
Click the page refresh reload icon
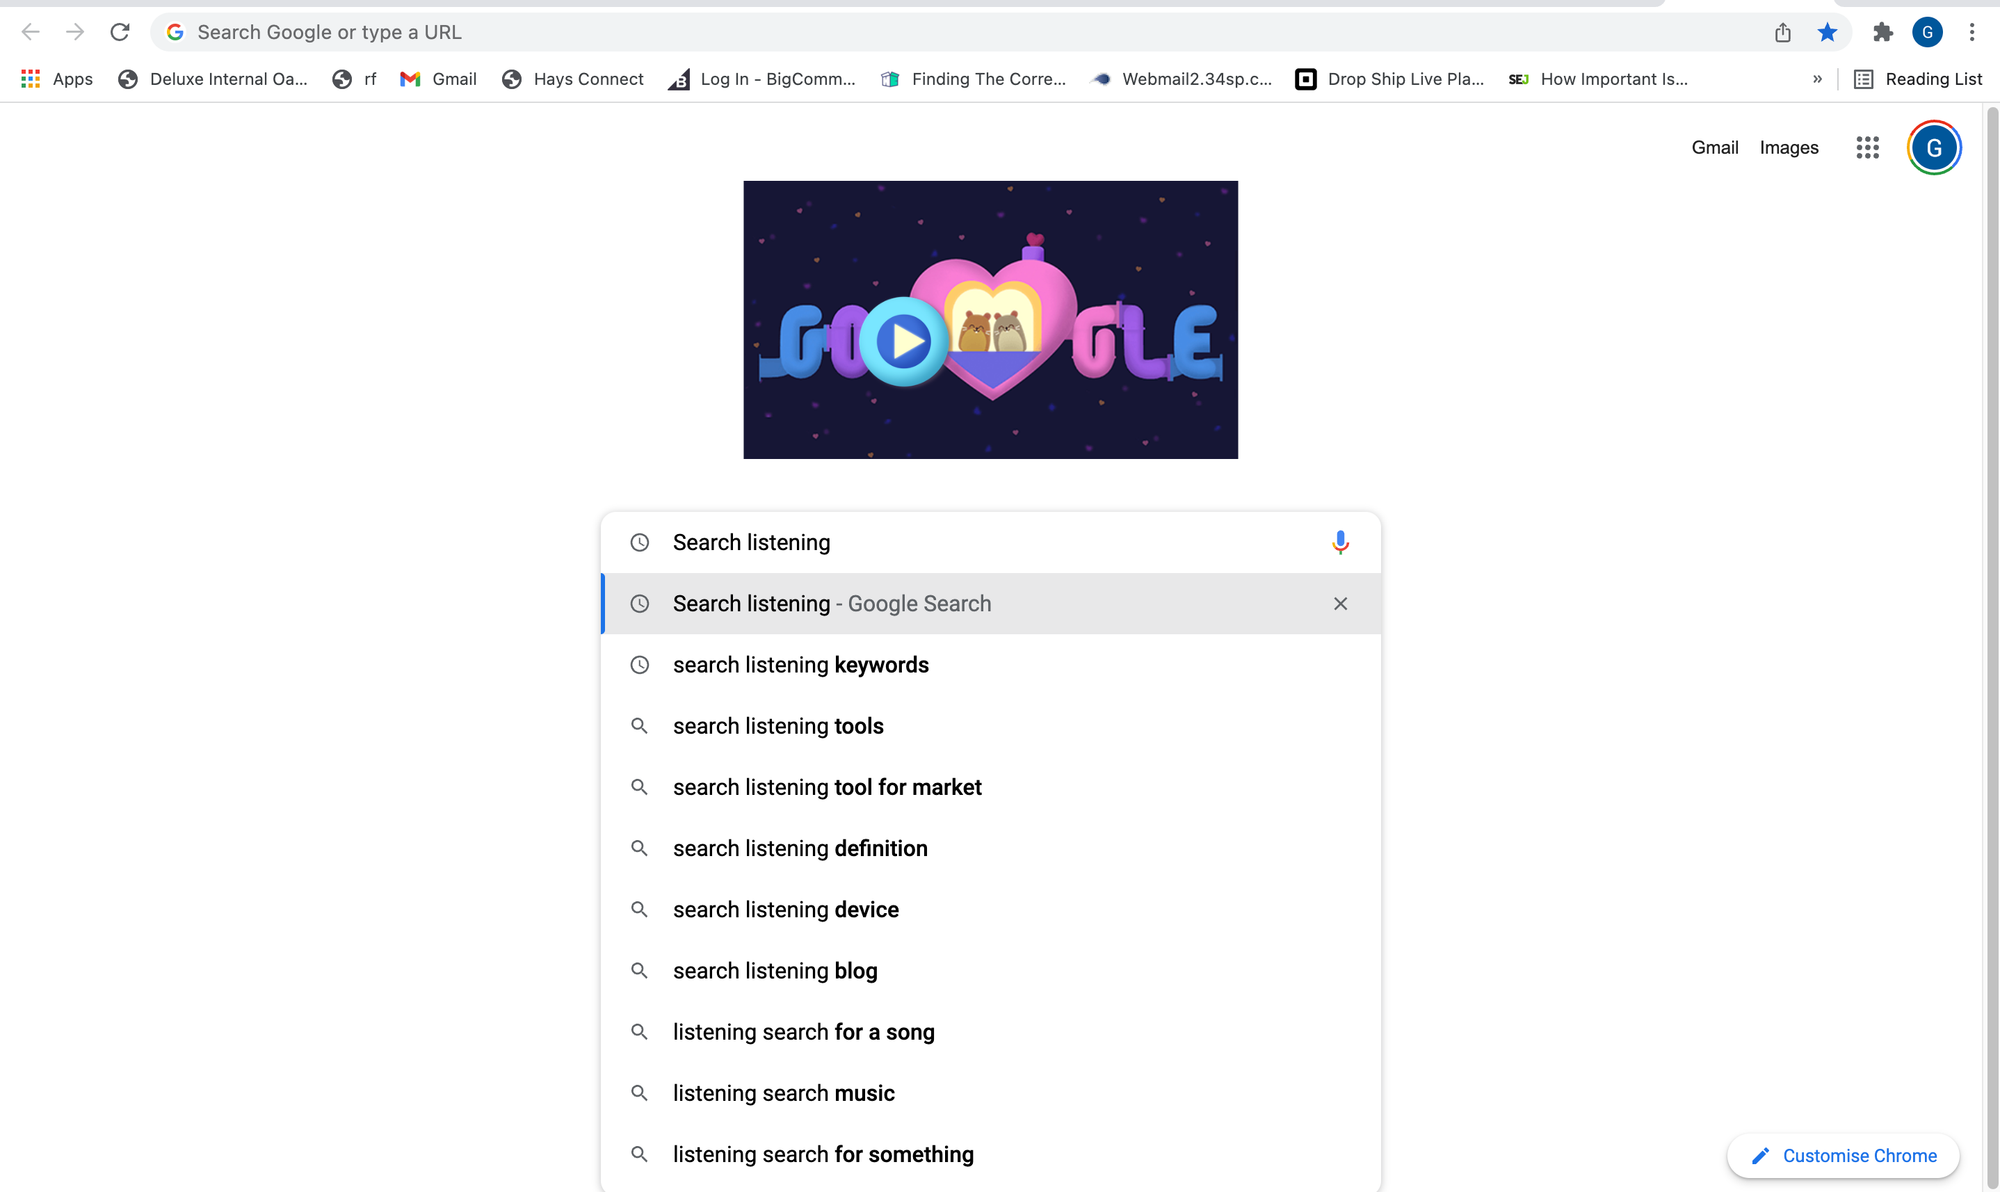[123, 31]
